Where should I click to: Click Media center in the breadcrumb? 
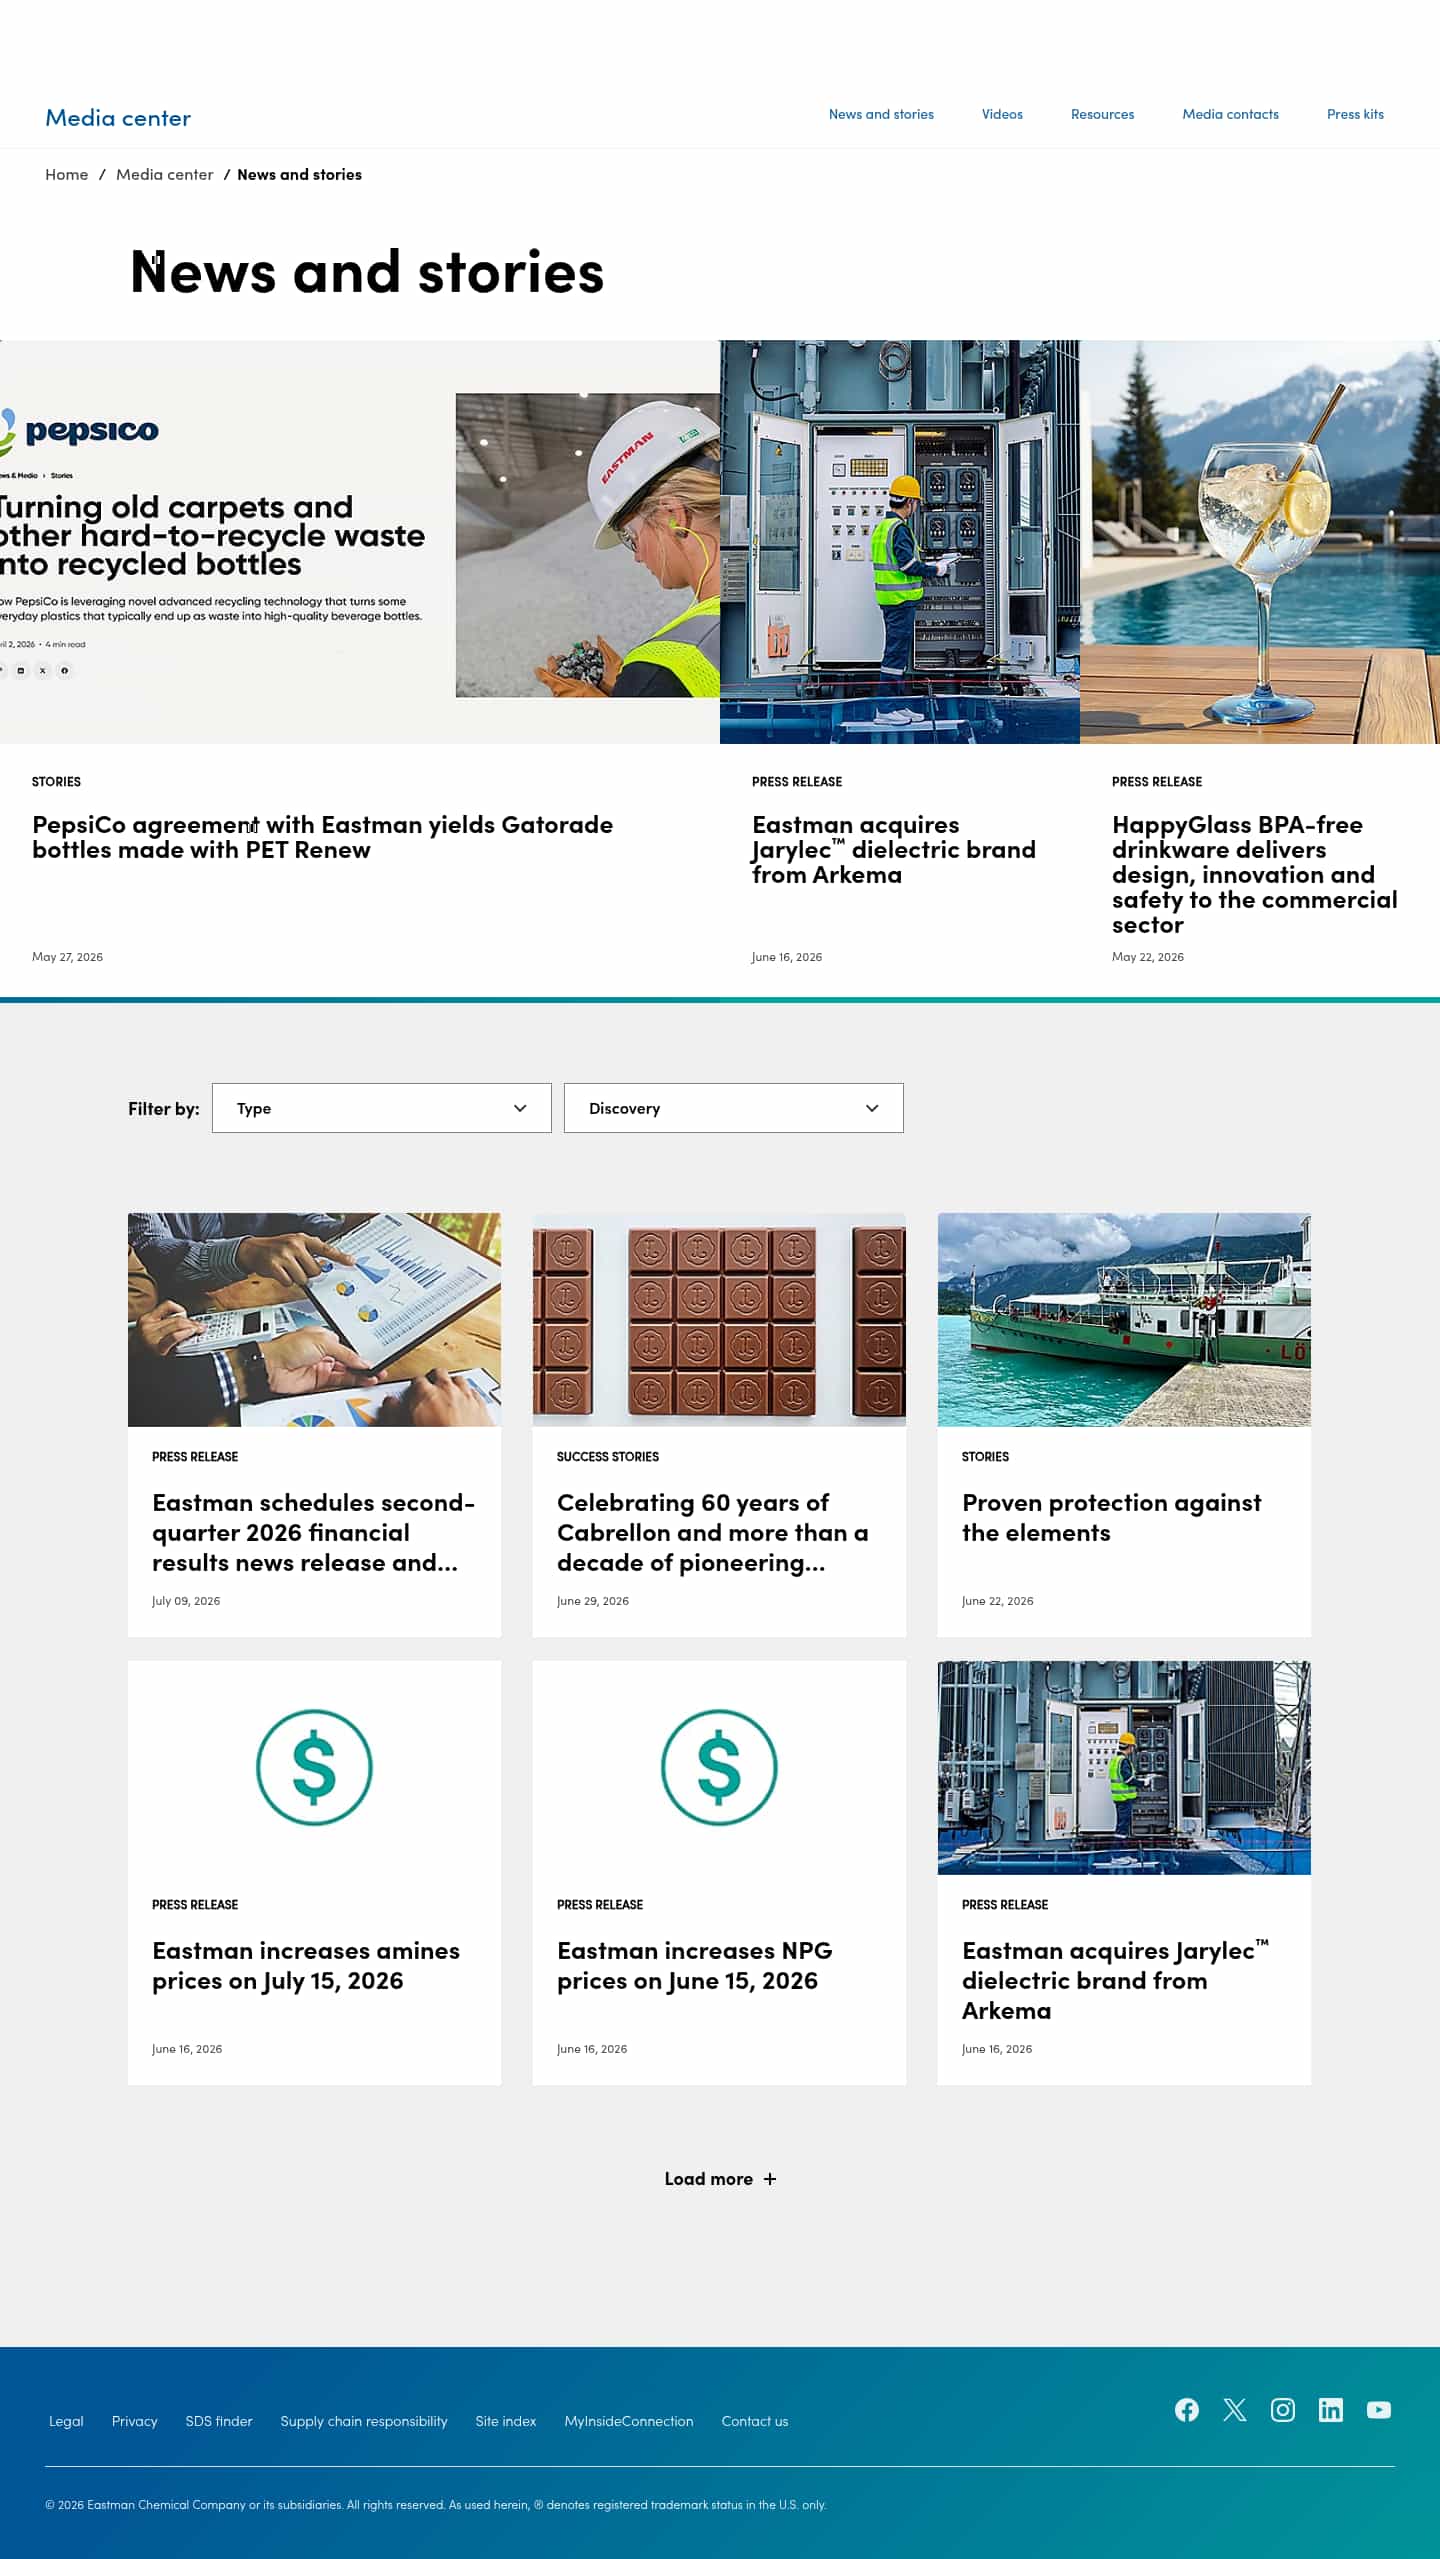click(165, 174)
